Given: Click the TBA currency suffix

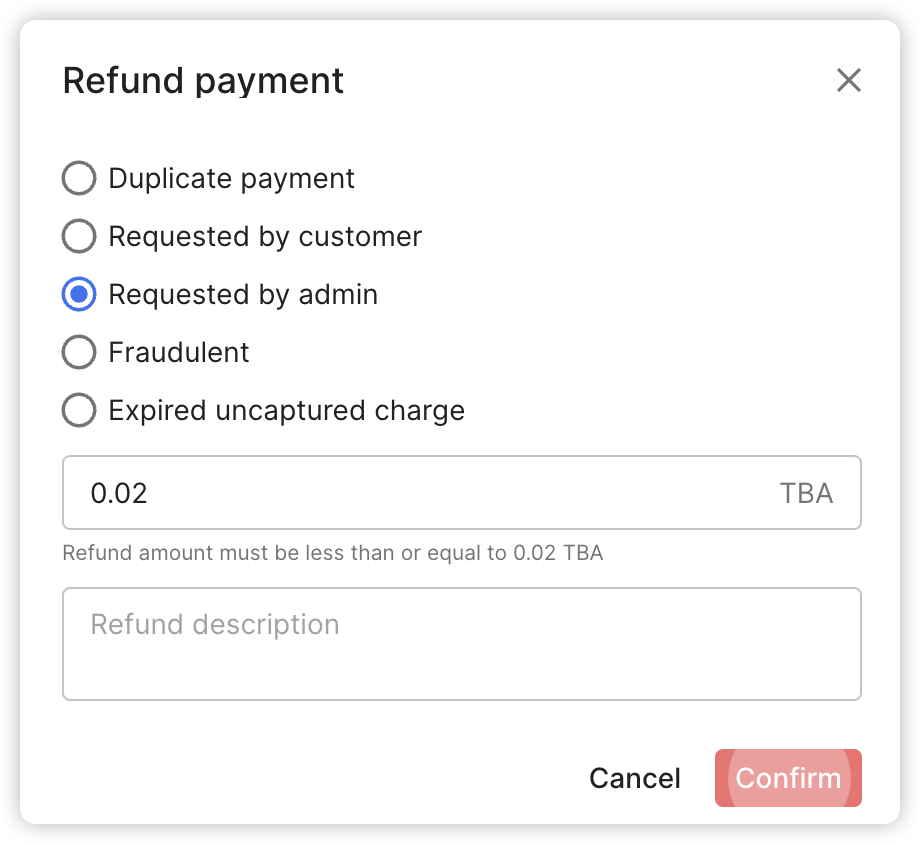Looking at the screenshot, I should 806,493.
